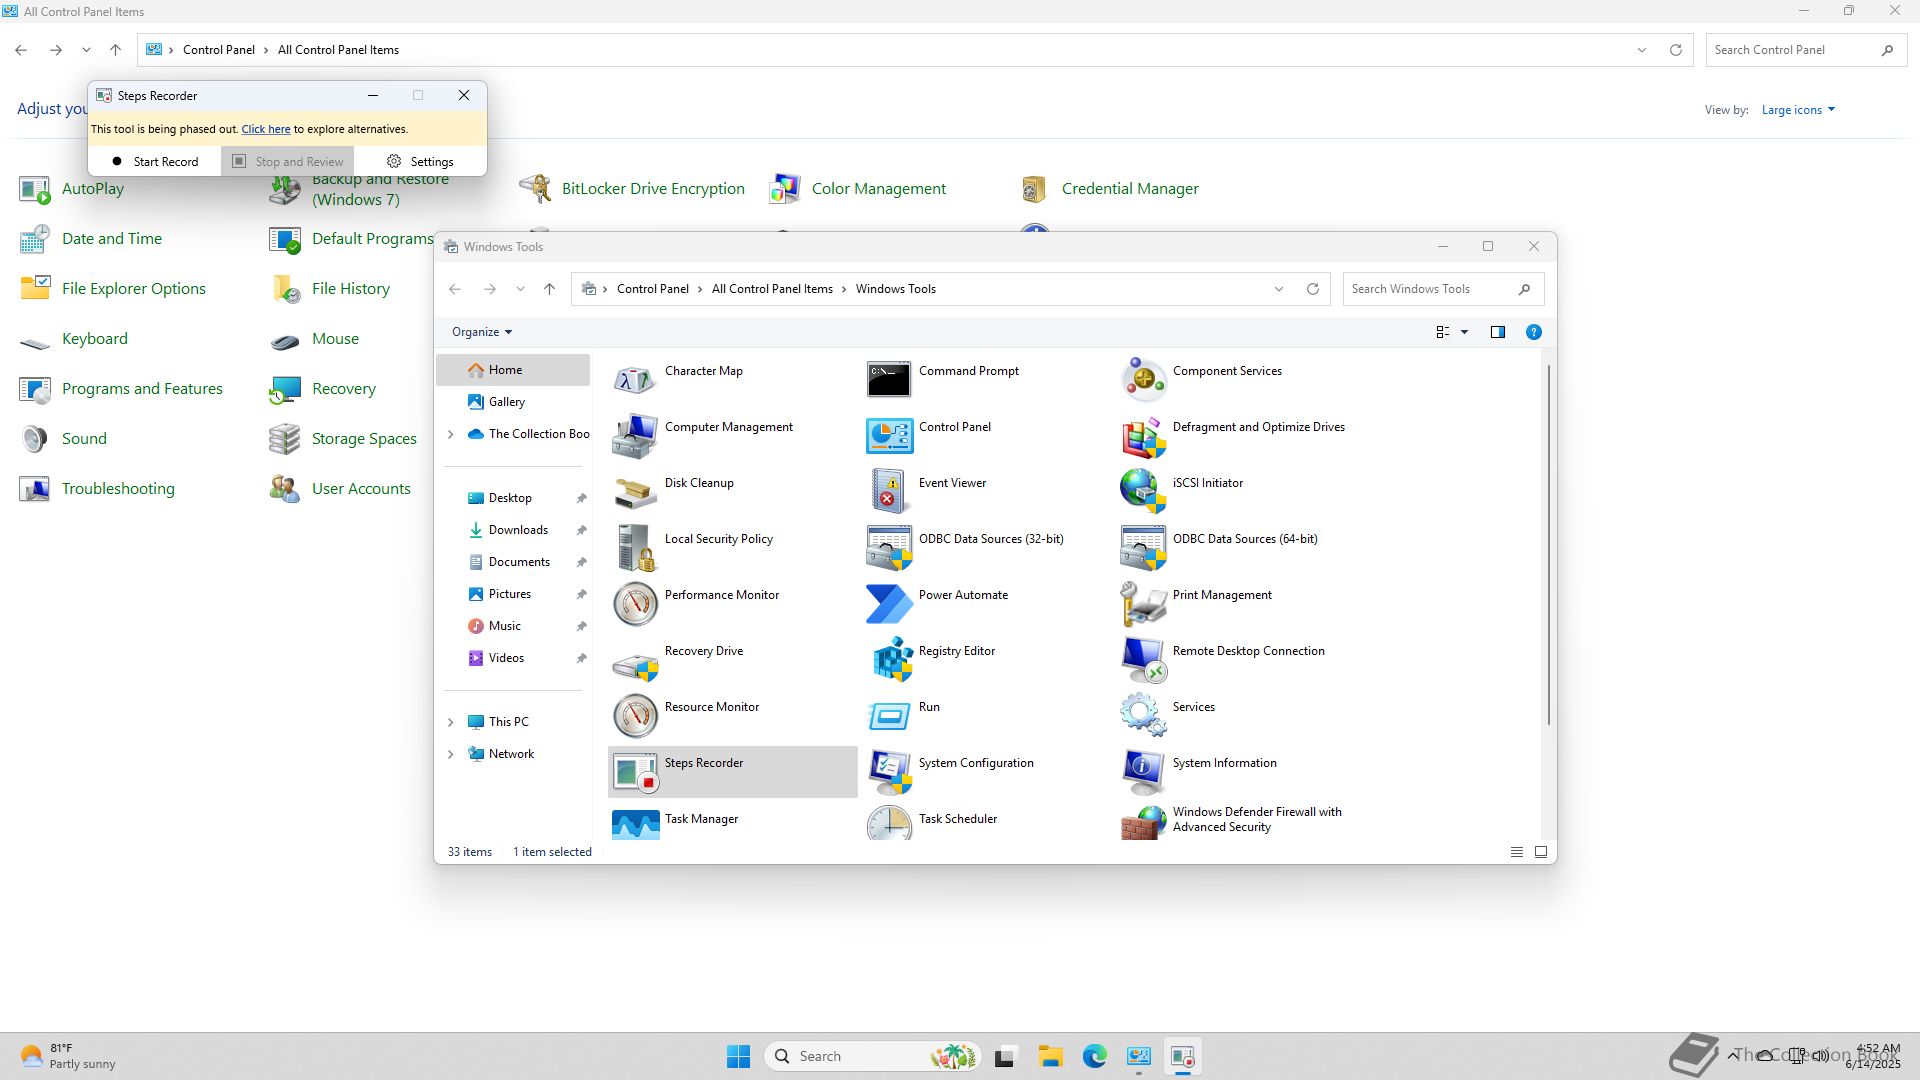The height and width of the screenshot is (1080, 1920).
Task: Click the Windows Tools vertical scrollbar
Action: tap(1548, 545)
